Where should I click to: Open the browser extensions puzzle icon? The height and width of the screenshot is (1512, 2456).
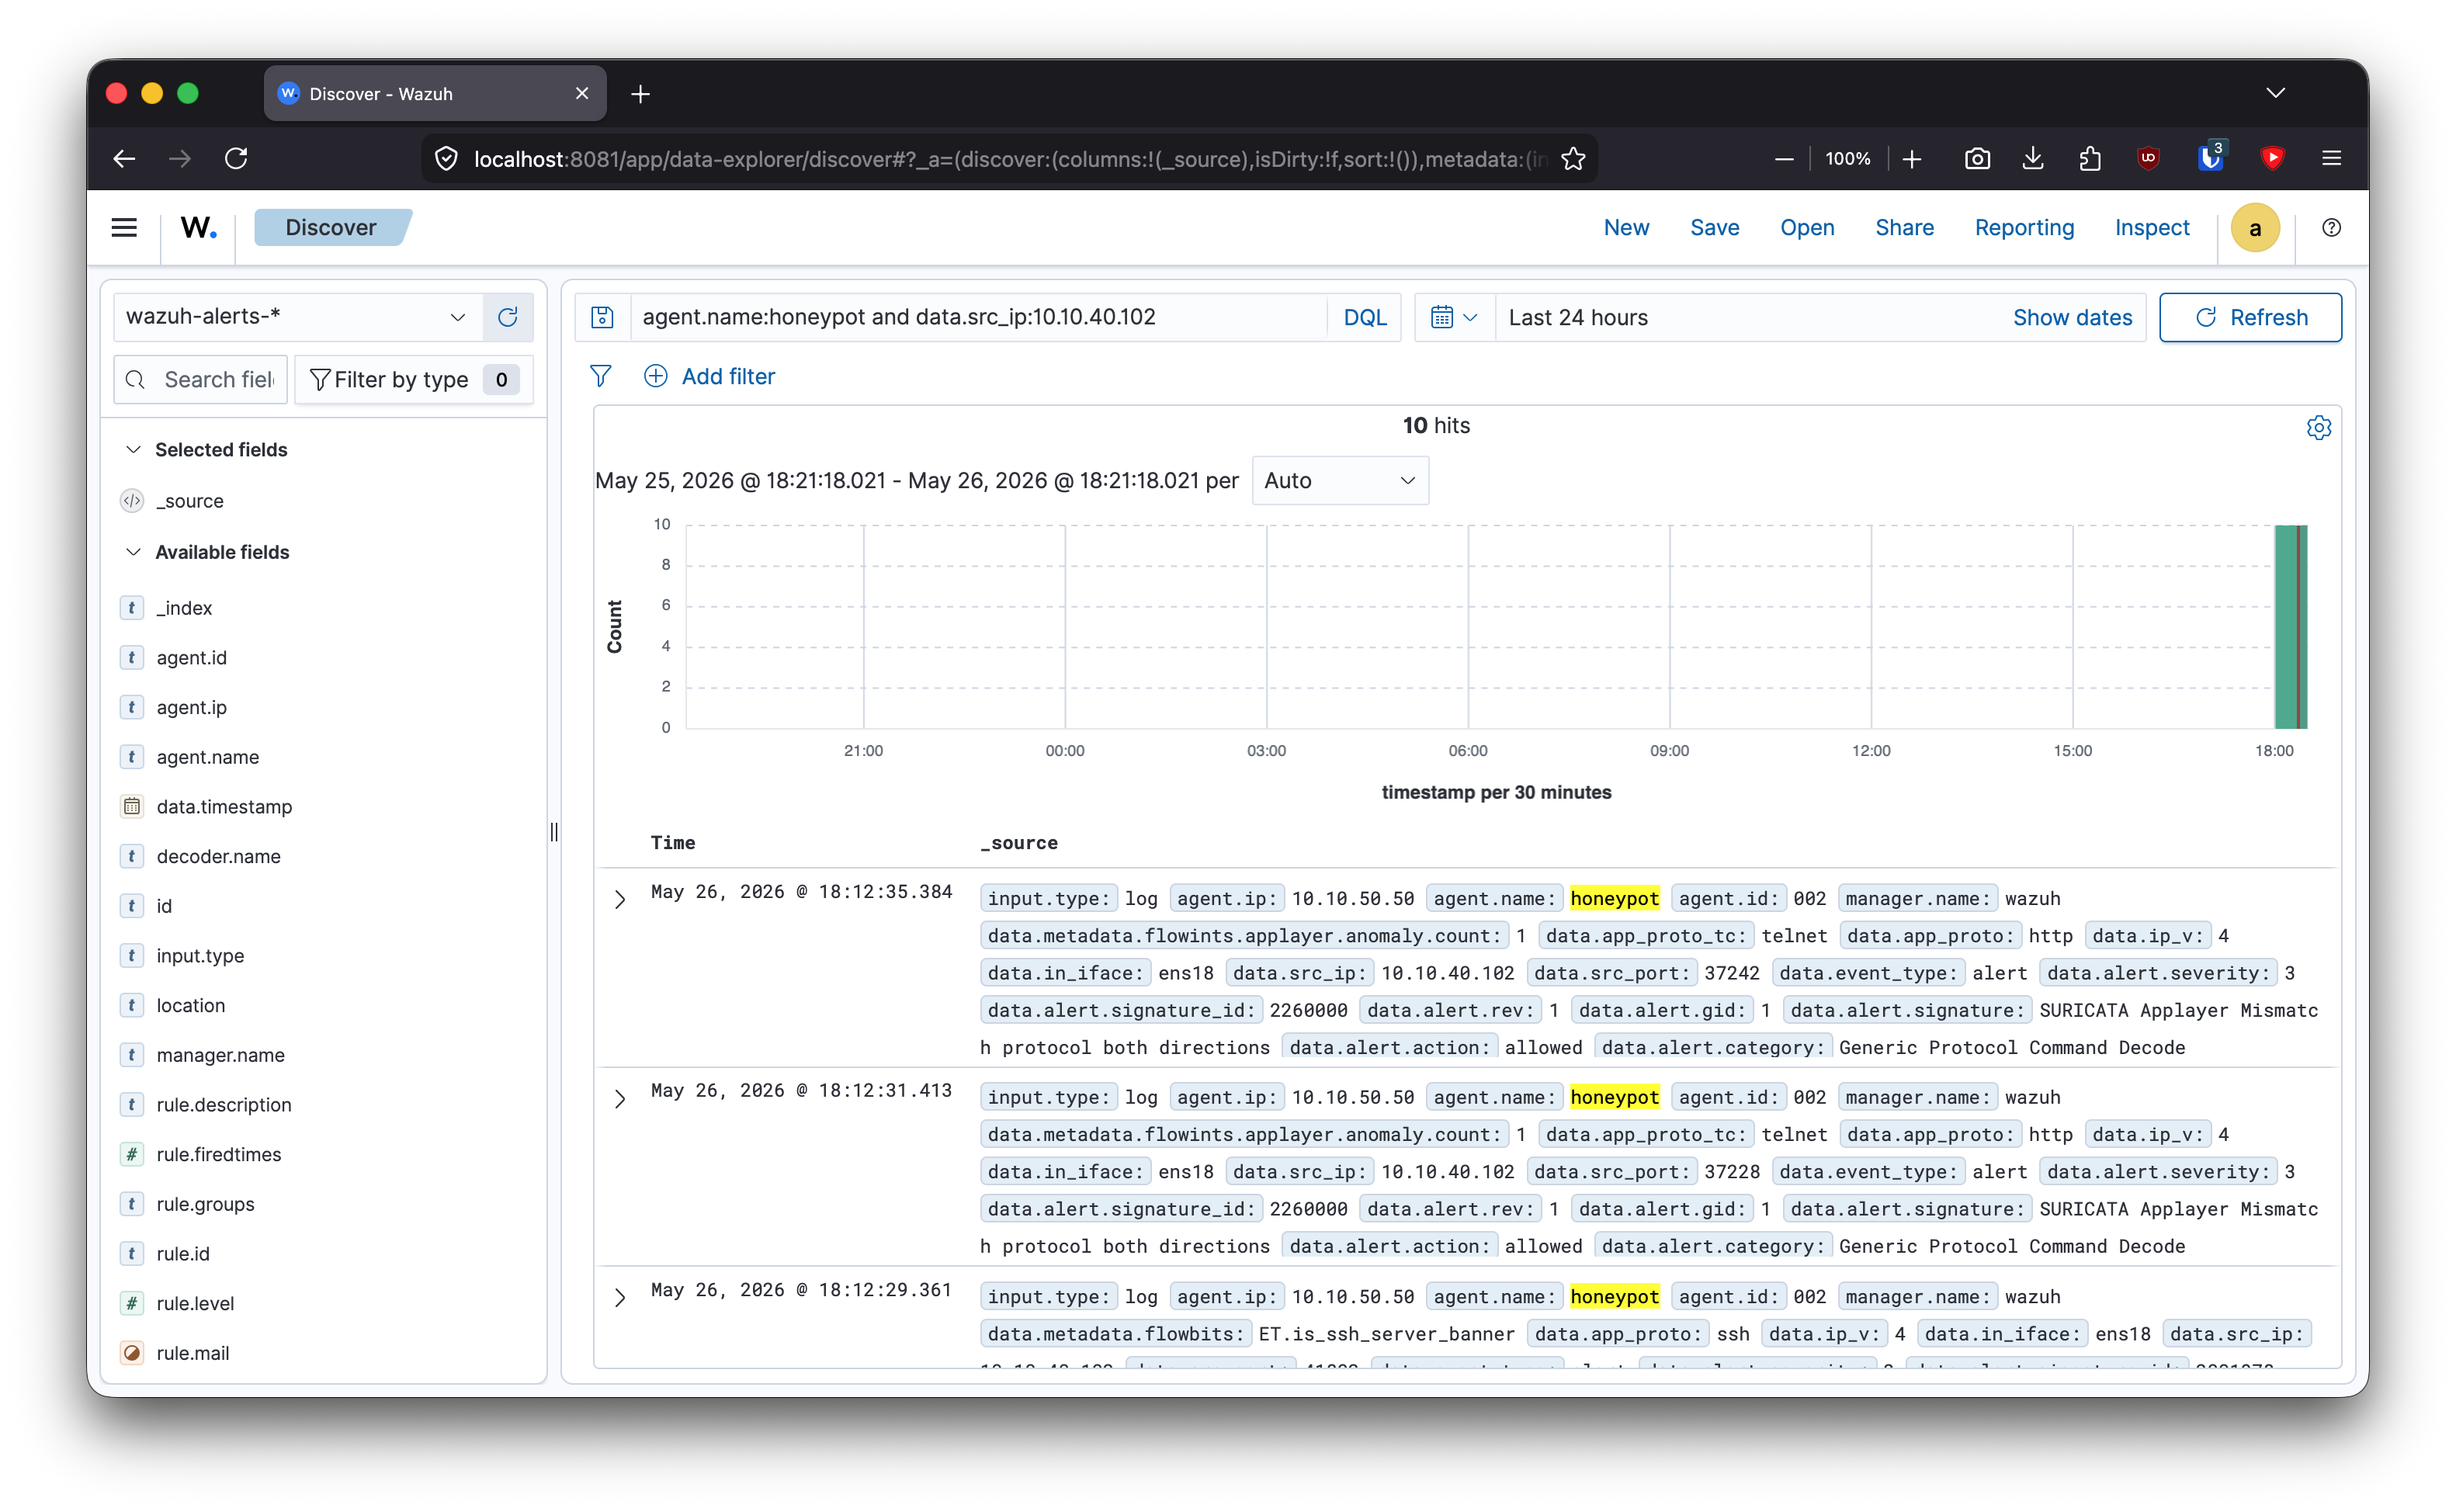coord(2090,158)
